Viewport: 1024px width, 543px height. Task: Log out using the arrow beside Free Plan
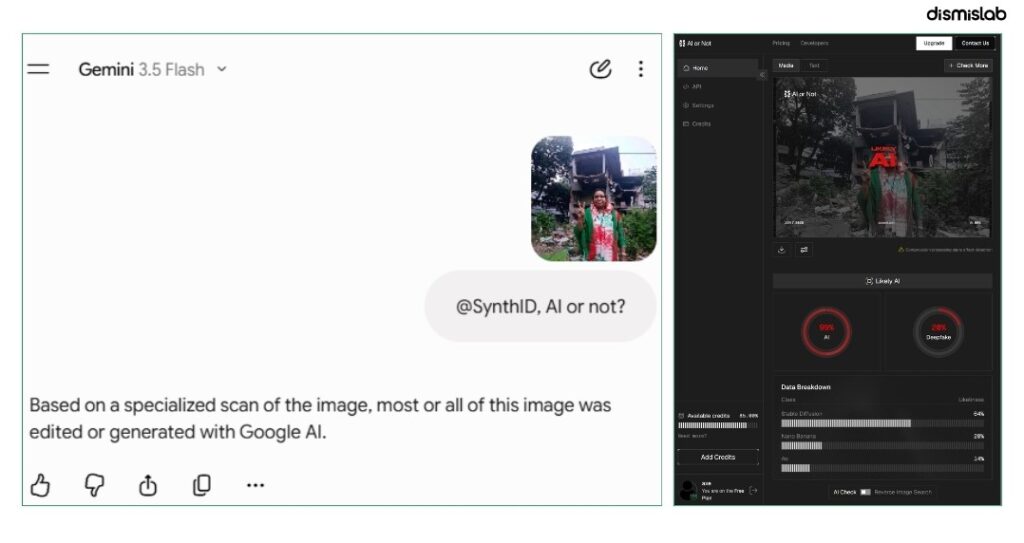[753, 490]
